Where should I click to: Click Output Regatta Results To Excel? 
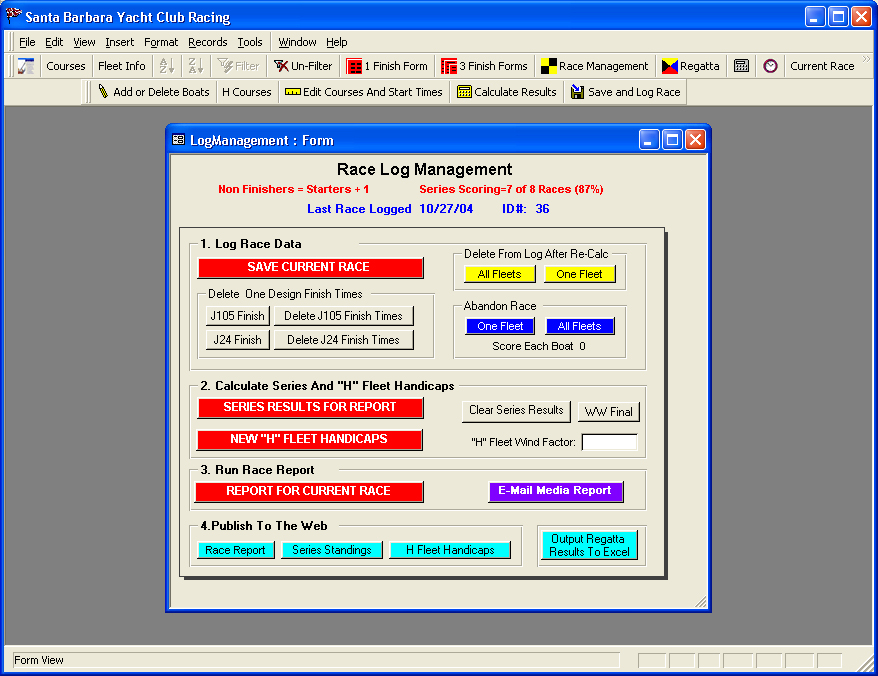(x=589, y=546)
